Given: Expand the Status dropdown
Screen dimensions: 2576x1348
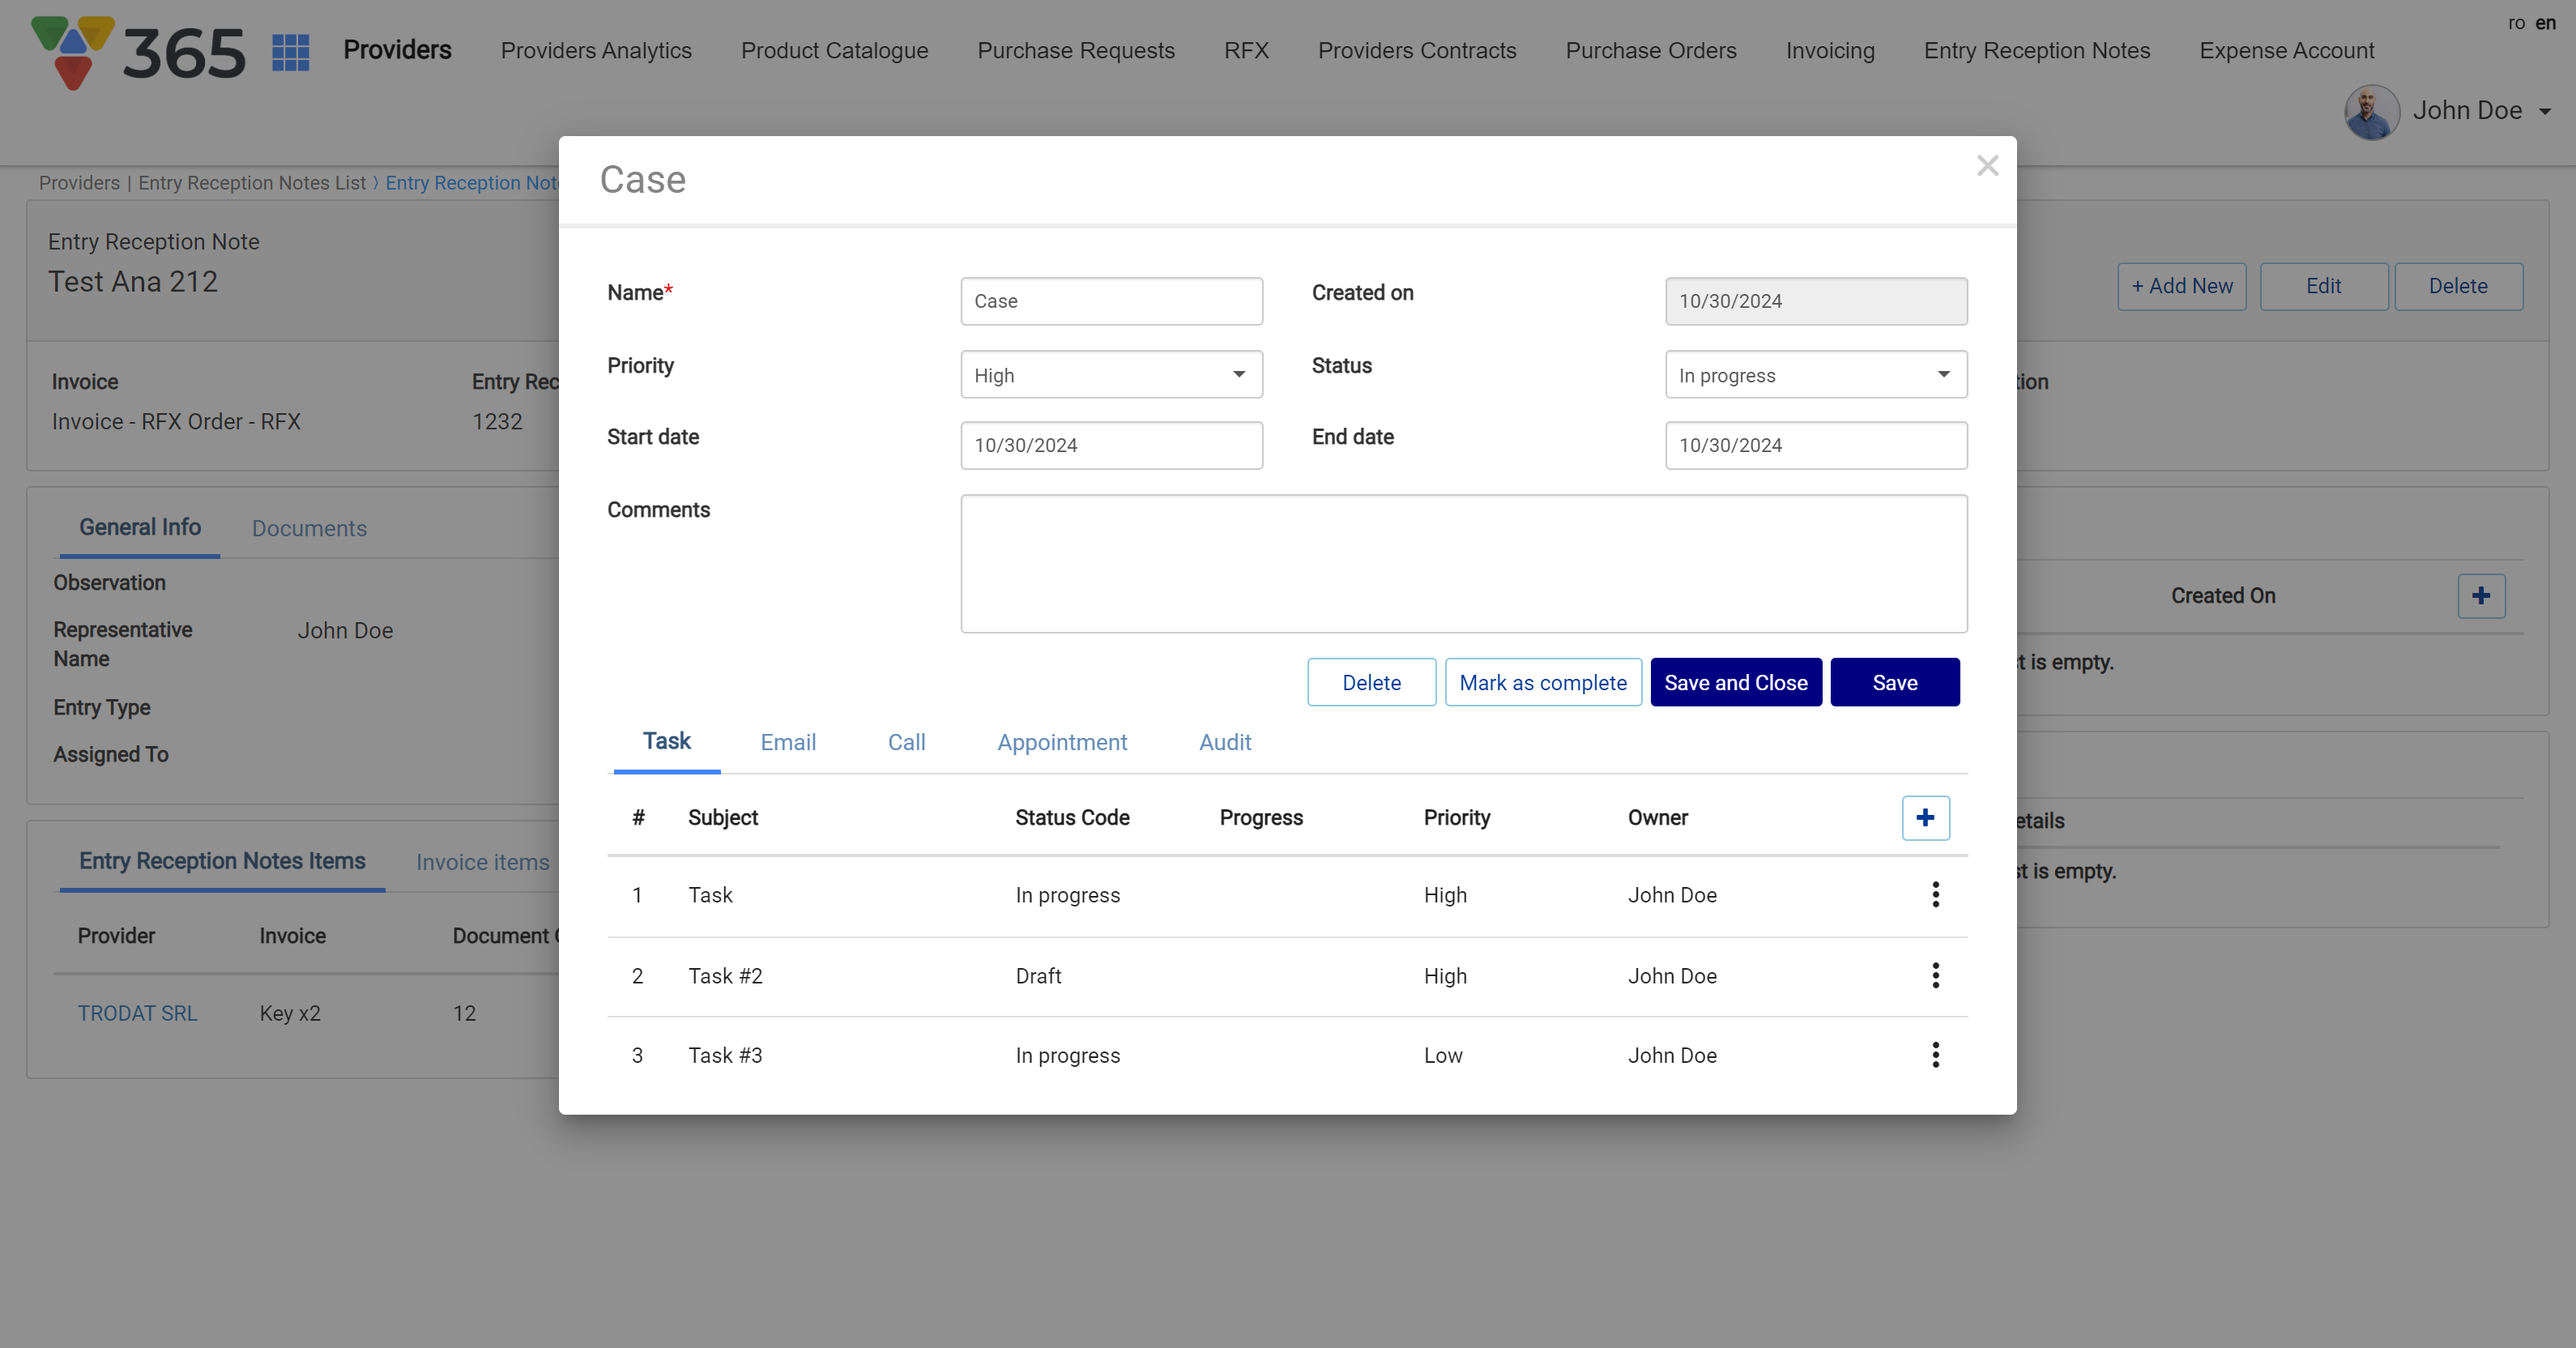Looking at the screenshot, I should (1815, 375).
